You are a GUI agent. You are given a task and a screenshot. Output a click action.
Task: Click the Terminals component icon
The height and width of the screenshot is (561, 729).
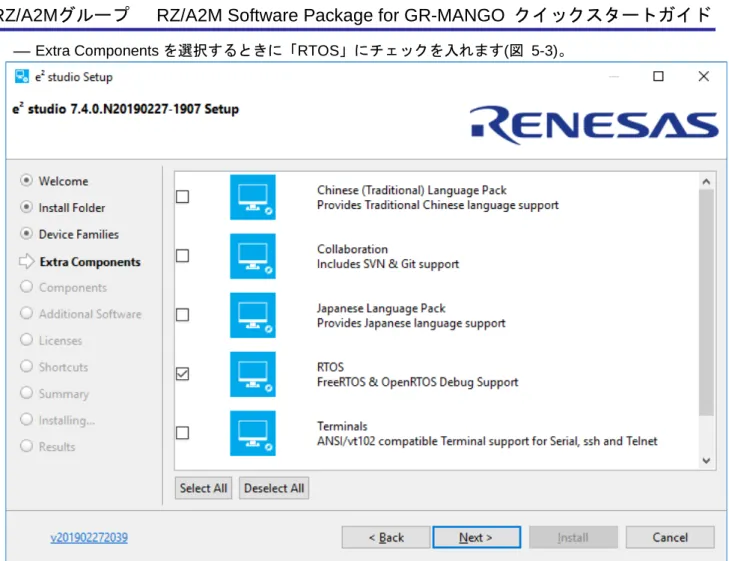252,433
